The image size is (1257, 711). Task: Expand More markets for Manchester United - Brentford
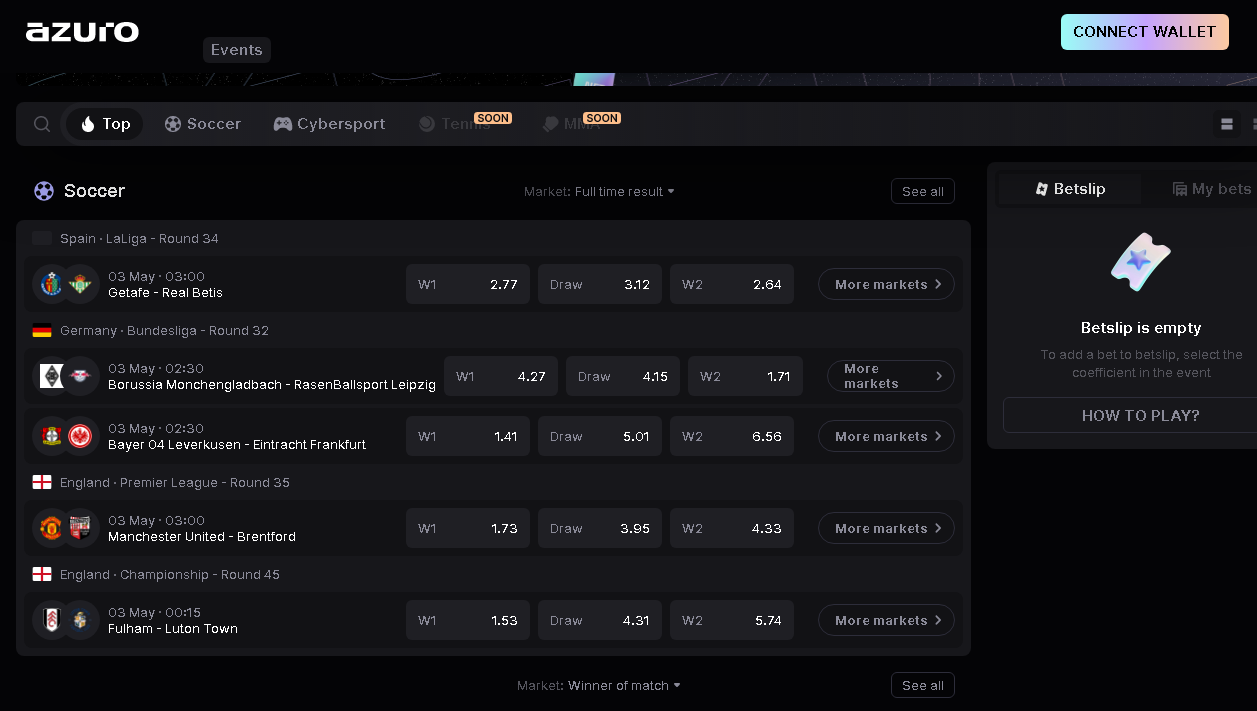[x=886, y=528]
